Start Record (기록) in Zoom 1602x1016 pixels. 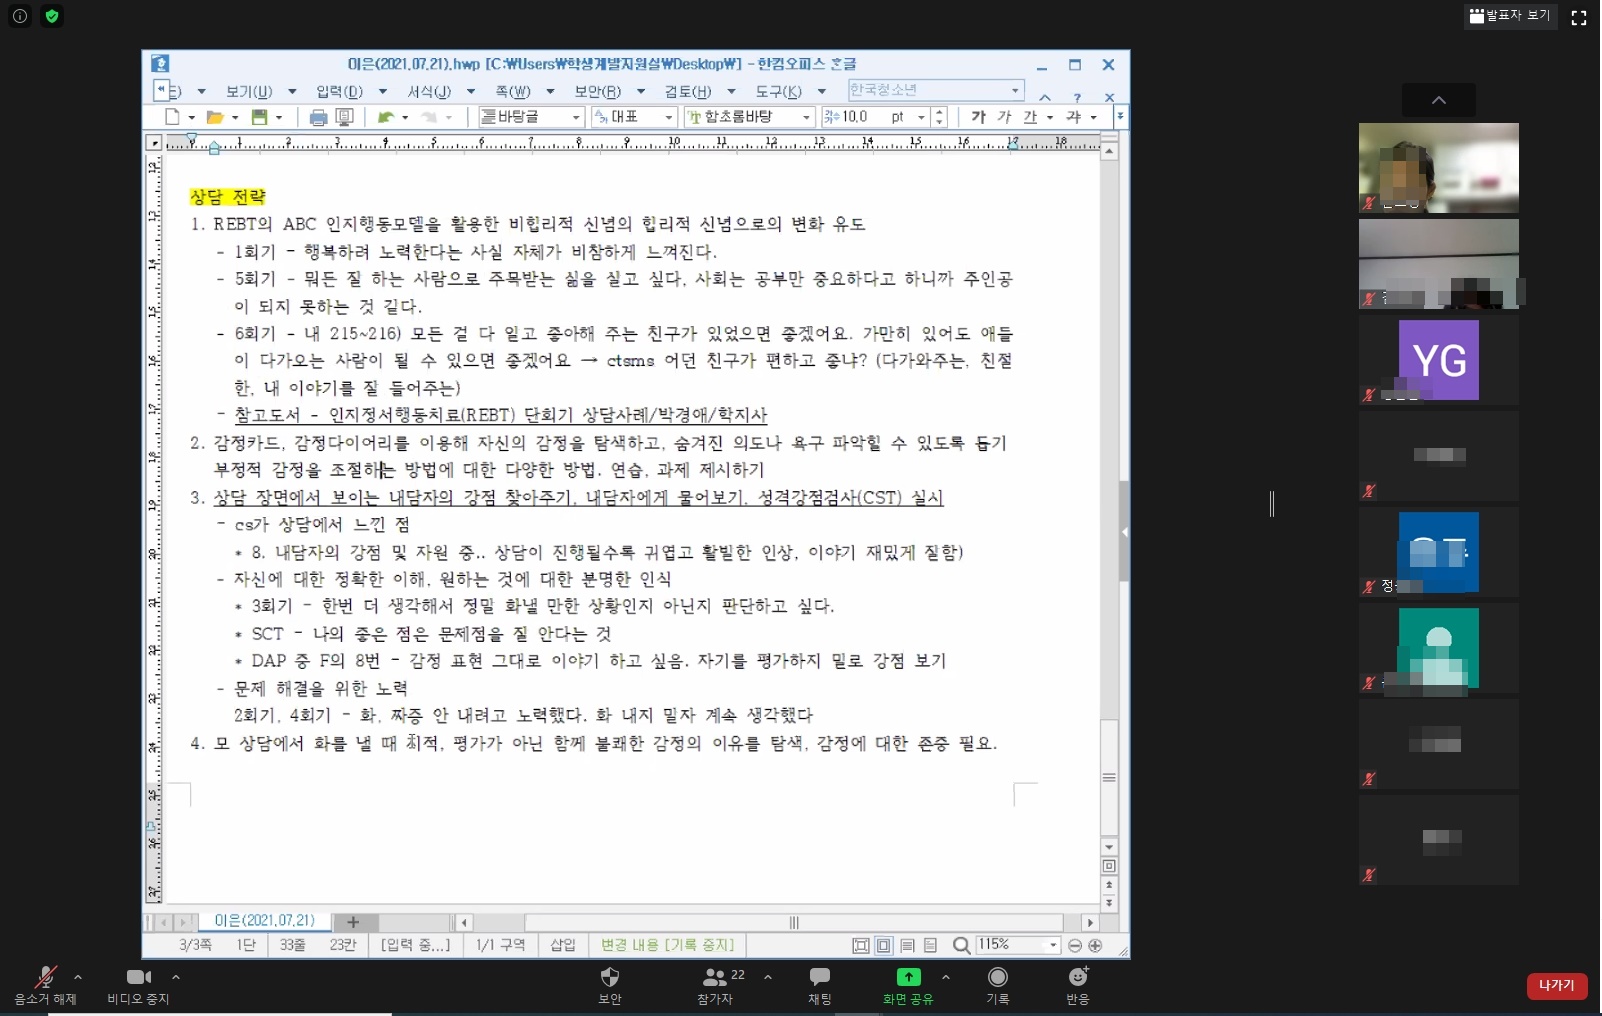998,985
